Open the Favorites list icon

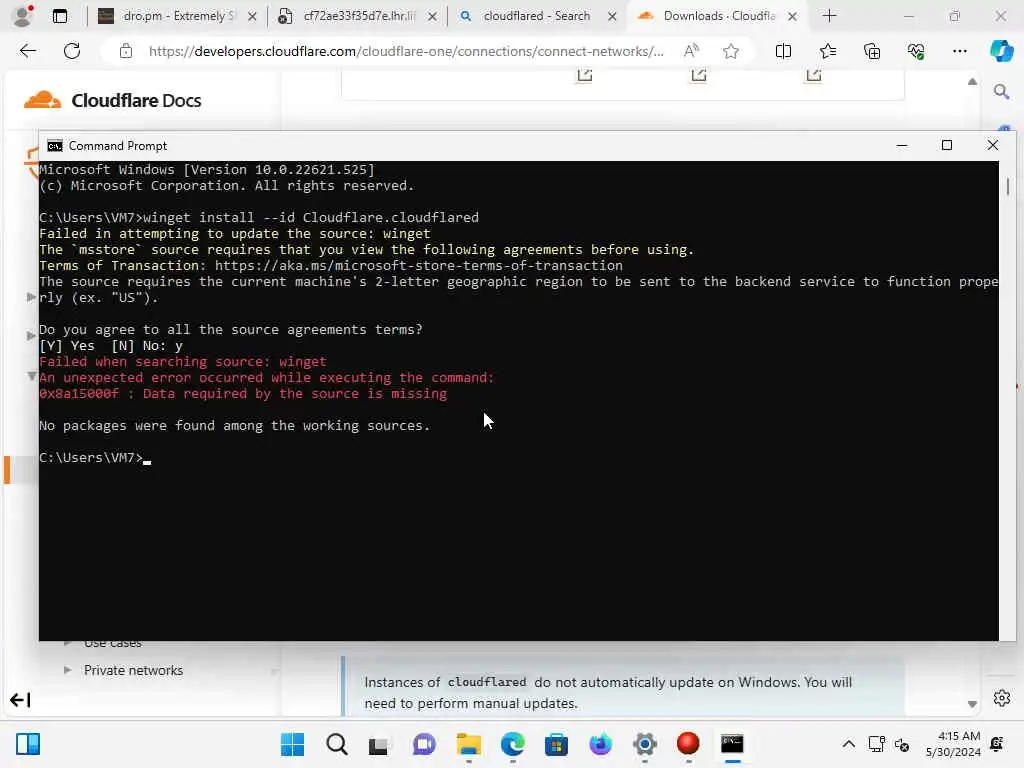coord(827,51)
